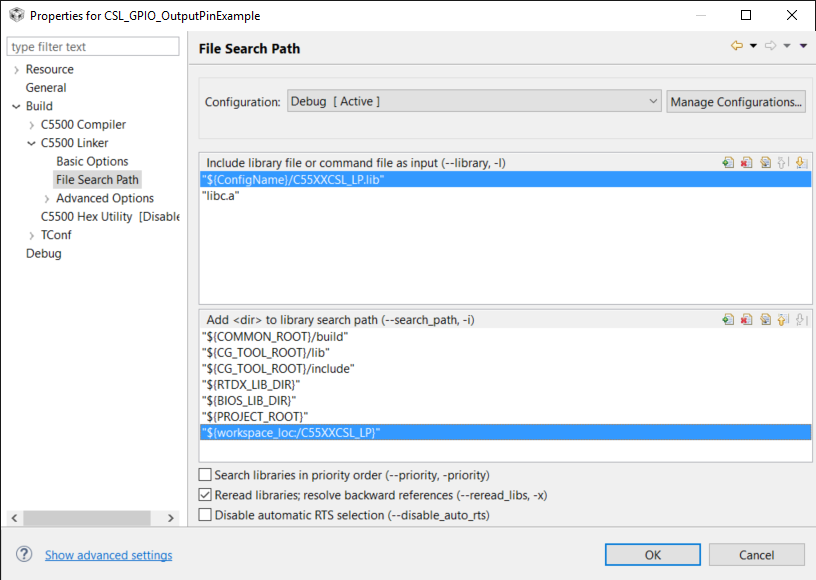Image resolution: width=816 pixels, height=580 pixels.
Task: Click Edit icon for library file list
Action: tap(765, 163)
